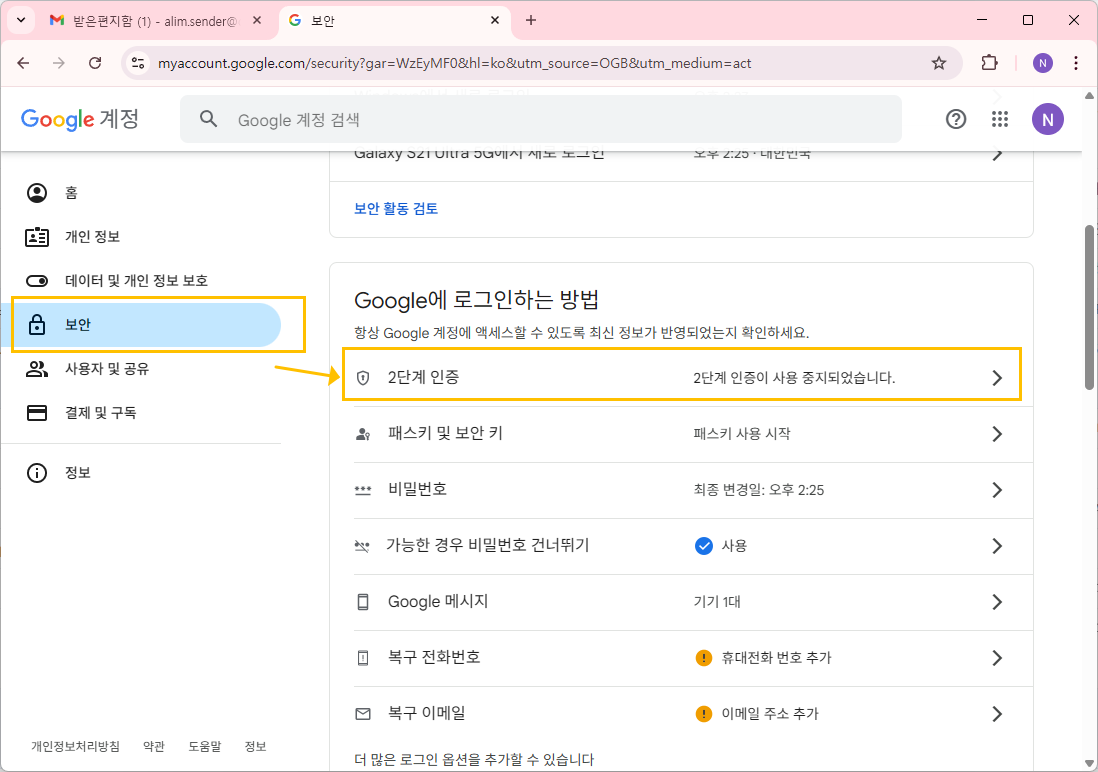
Task: Open the Chrome three-dot menu
Action: pyautogui.click(x=1076, y=63)
